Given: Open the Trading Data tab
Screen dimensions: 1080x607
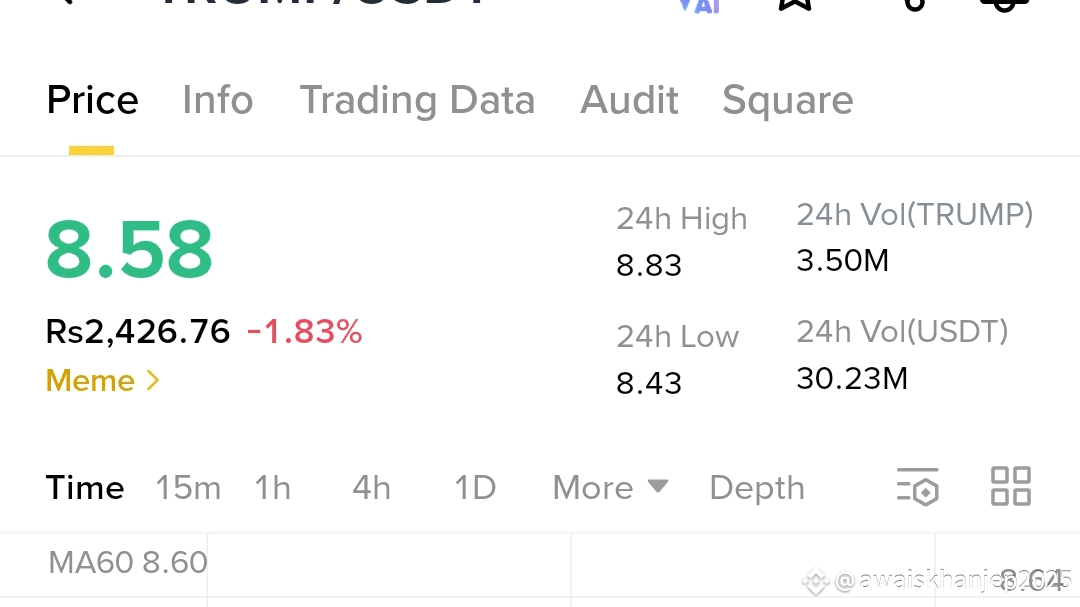Looking at the screenshot, I should tap(417, 101).
